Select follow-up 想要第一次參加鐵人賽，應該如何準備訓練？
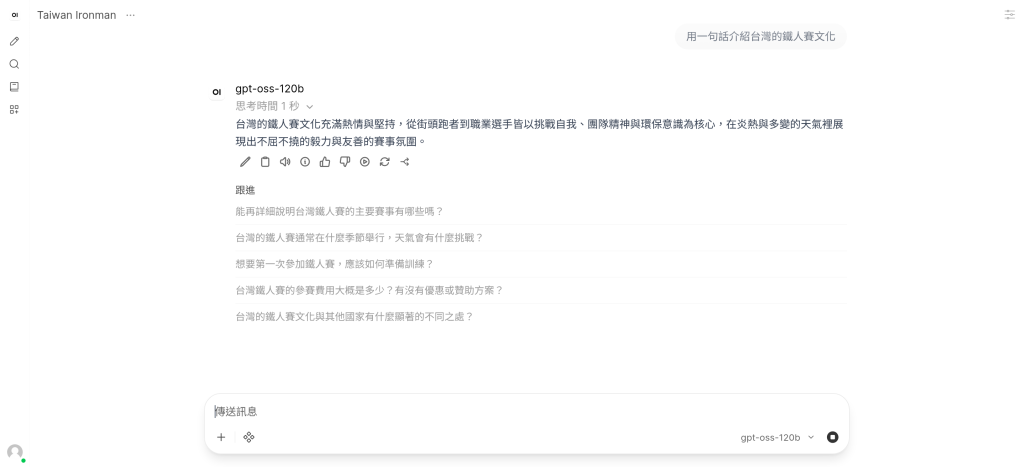The width and height of the screenshot is (1024, 467). [541, 264]
